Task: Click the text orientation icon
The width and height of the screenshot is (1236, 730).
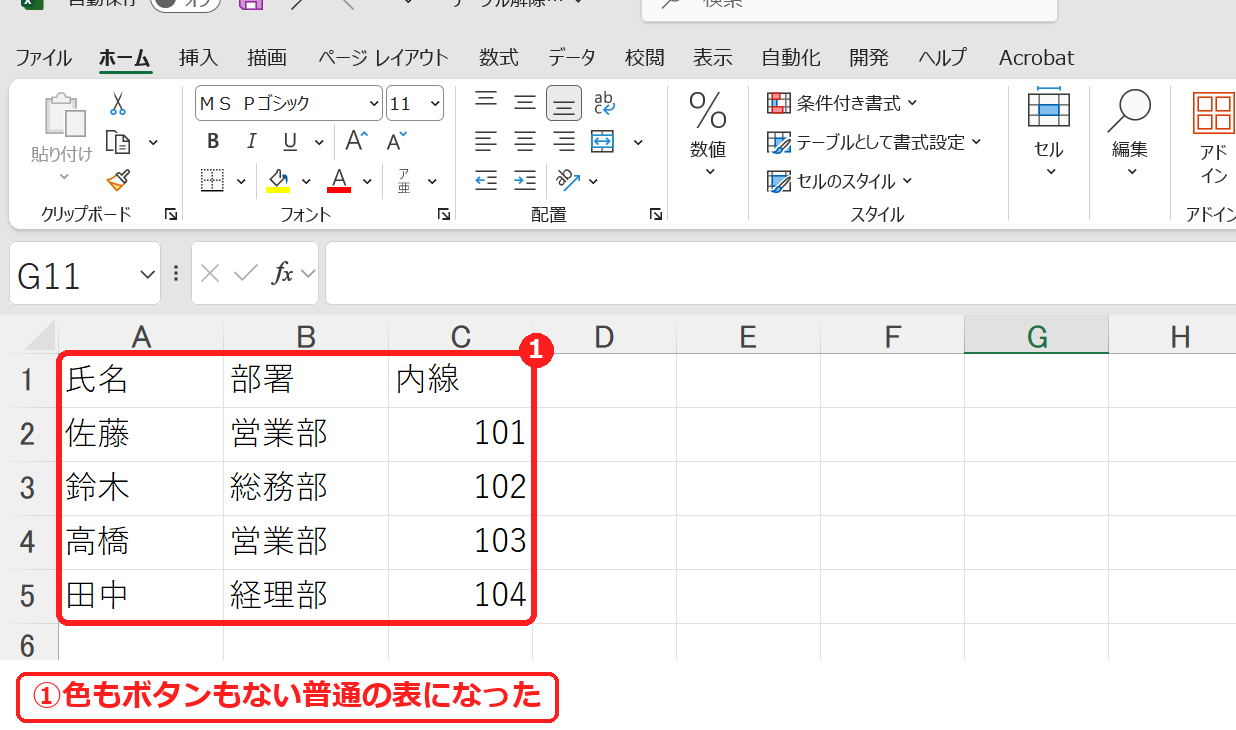Action: click(568, 180)
